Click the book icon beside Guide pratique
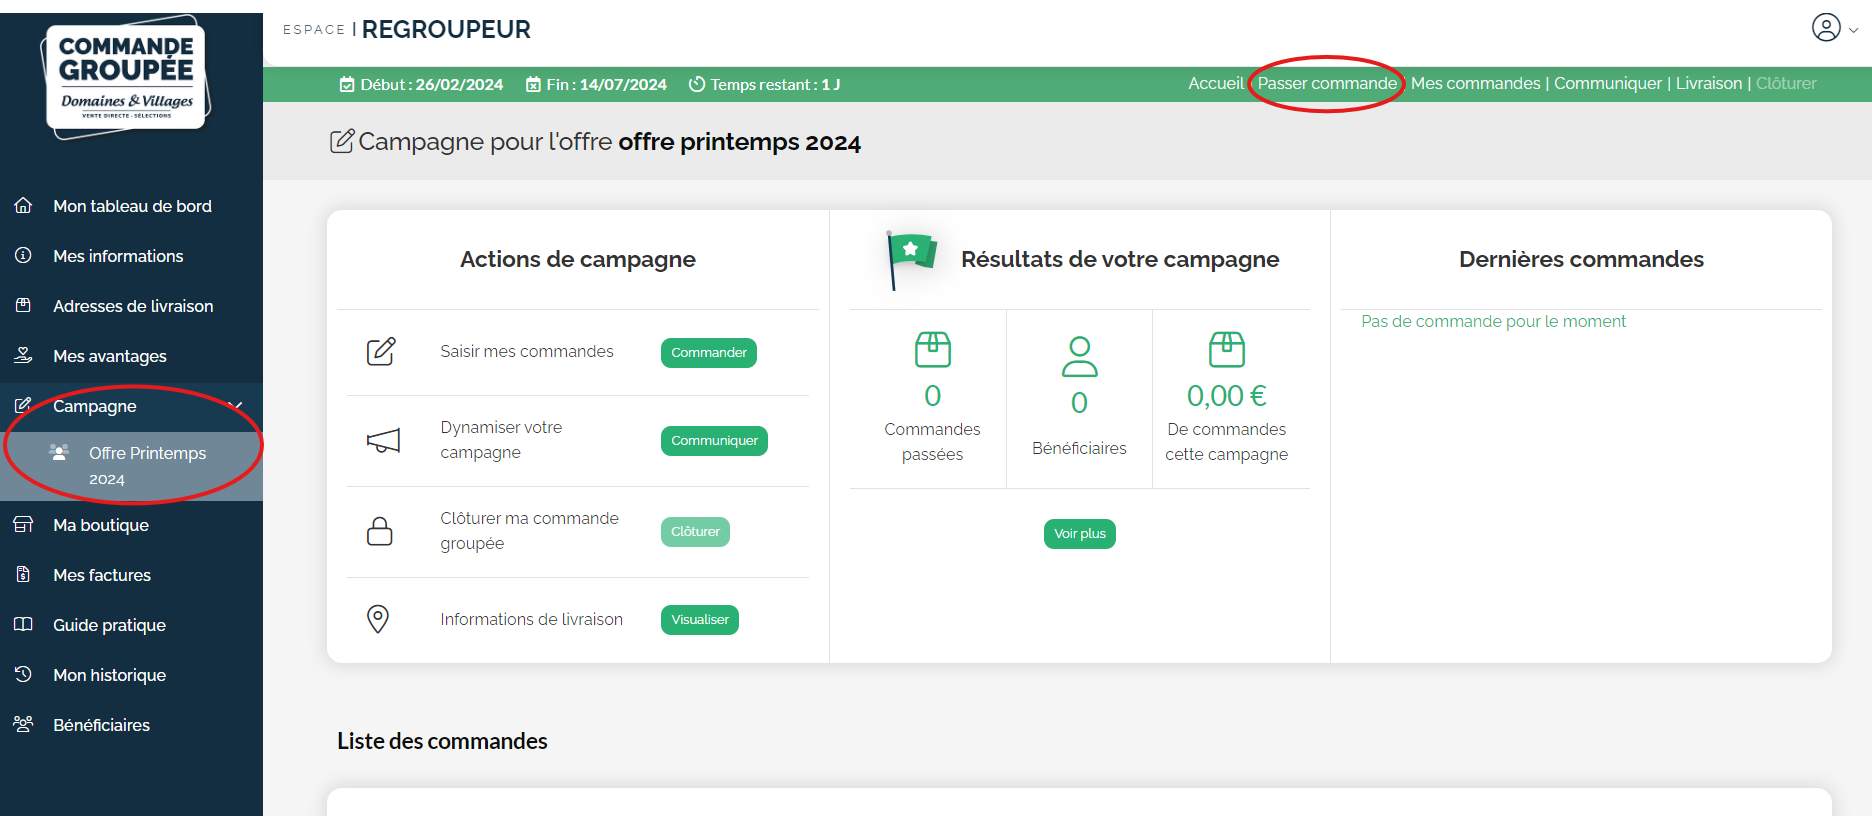 point(23,625)
